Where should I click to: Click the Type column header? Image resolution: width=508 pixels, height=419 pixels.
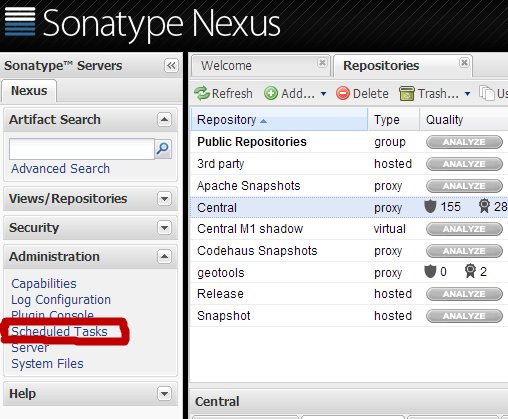[x=393, y=119]
